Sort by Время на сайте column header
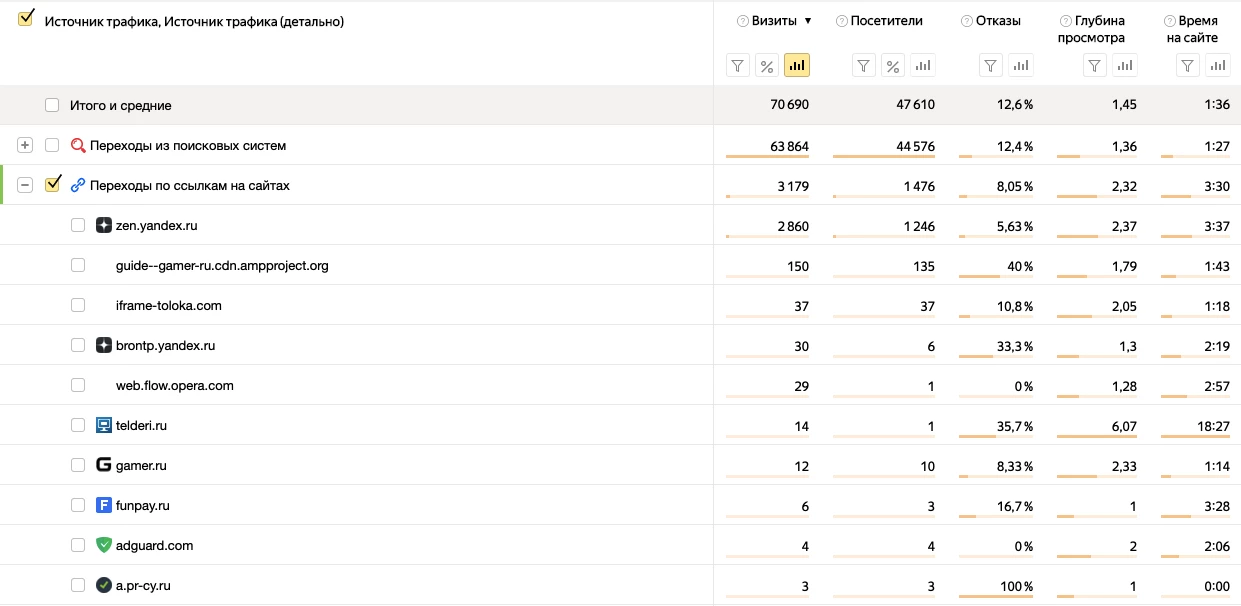Screen dimensions: 1241x606 tap(1198, 29)
